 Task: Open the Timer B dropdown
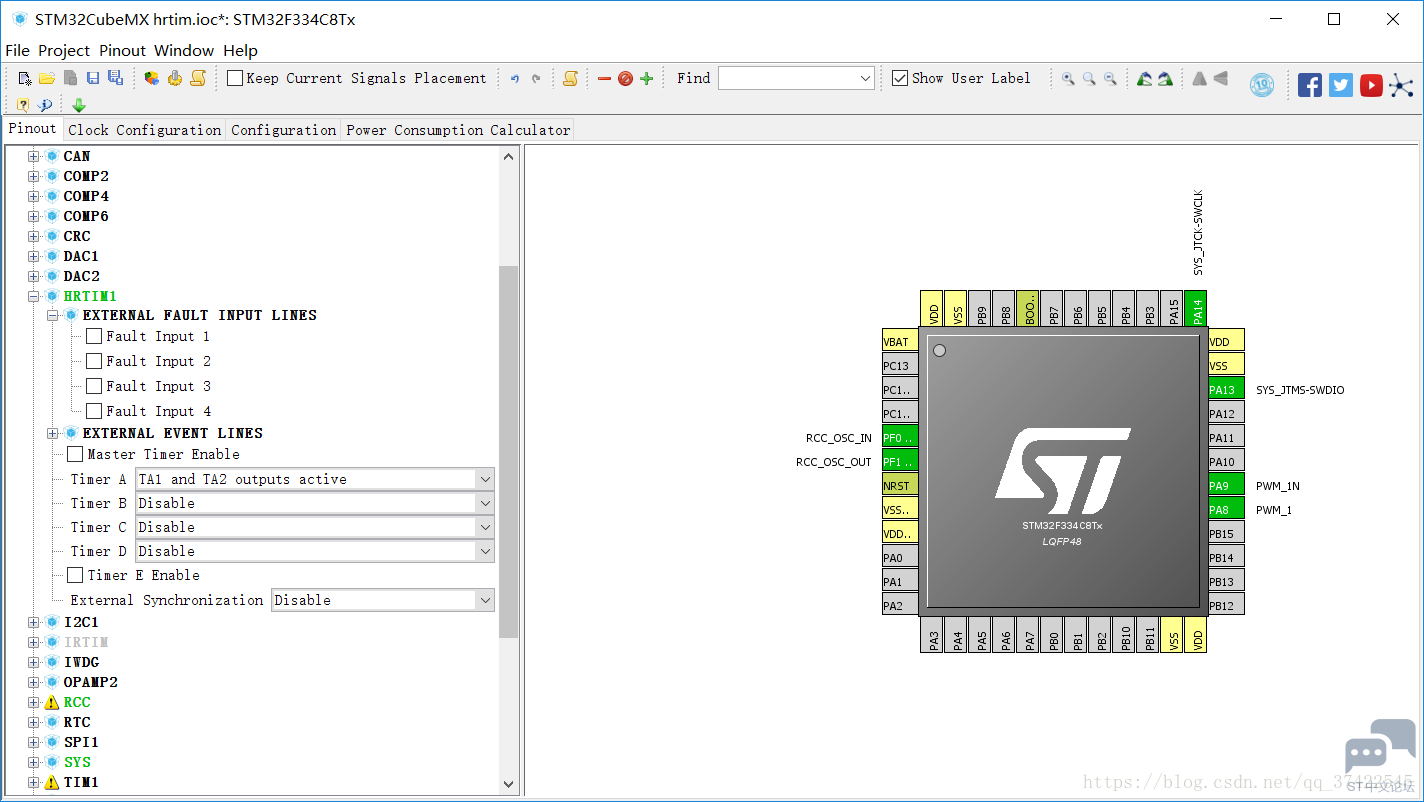tap(315, 503)
